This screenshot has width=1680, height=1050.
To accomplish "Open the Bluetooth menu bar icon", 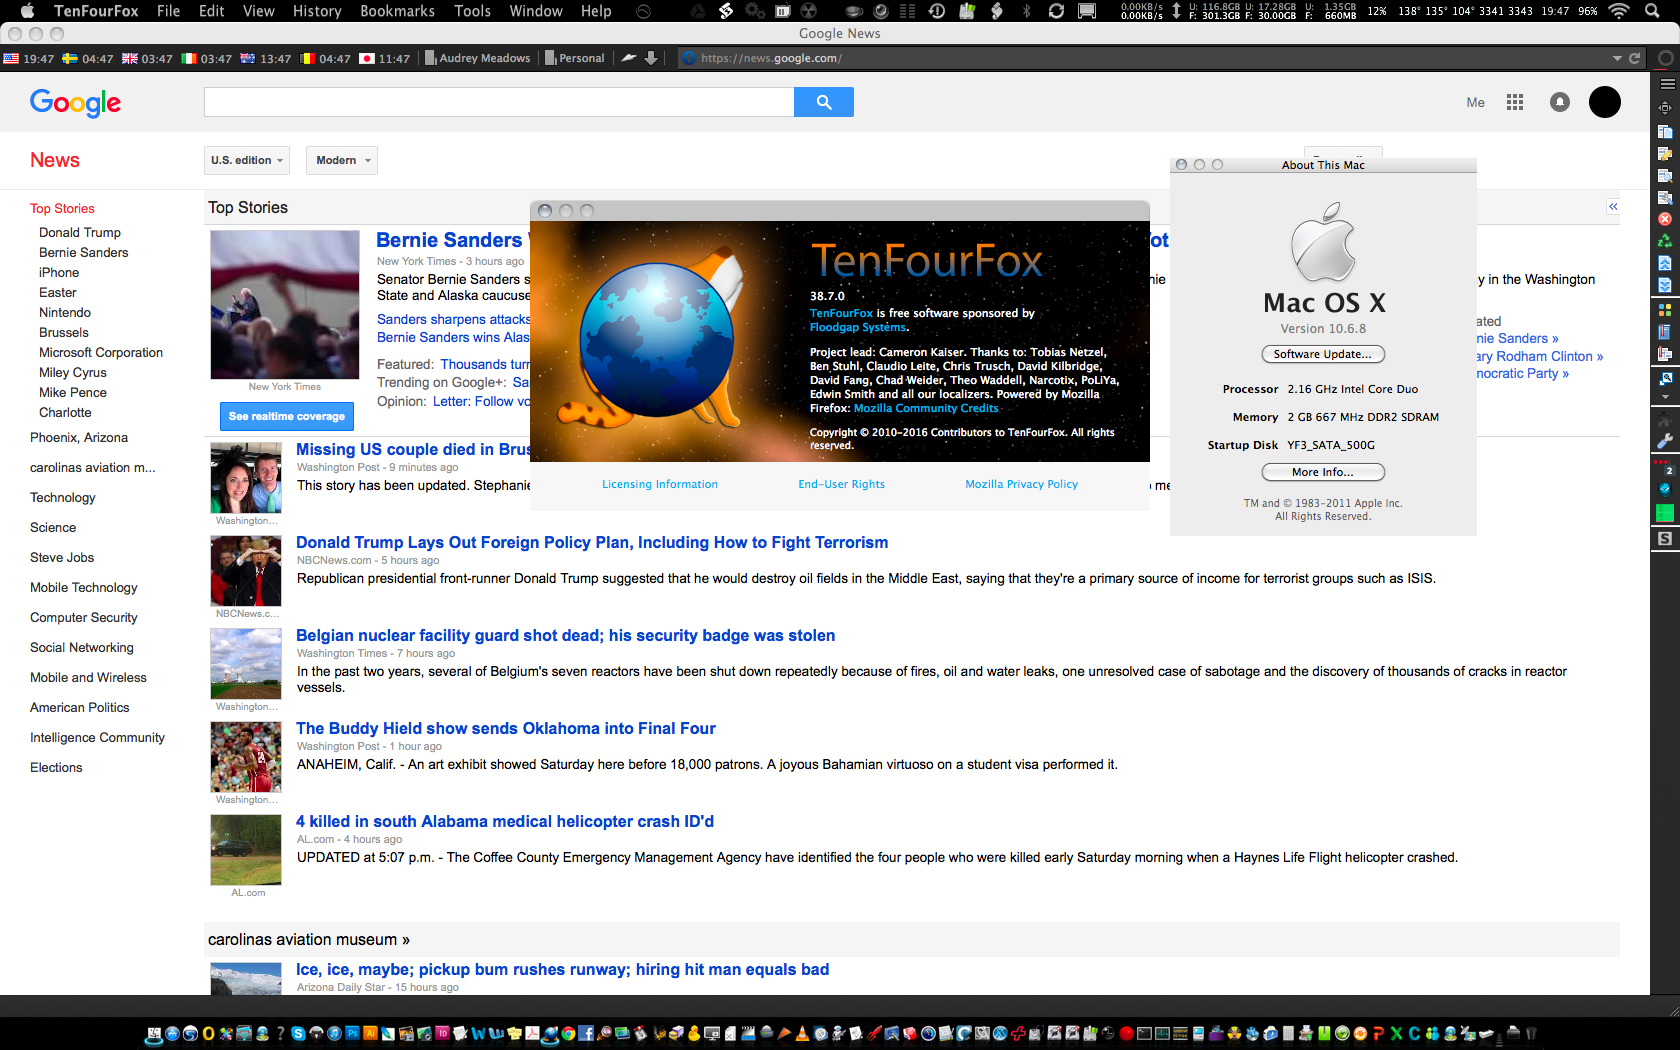I will click(x=1026, y=11).
